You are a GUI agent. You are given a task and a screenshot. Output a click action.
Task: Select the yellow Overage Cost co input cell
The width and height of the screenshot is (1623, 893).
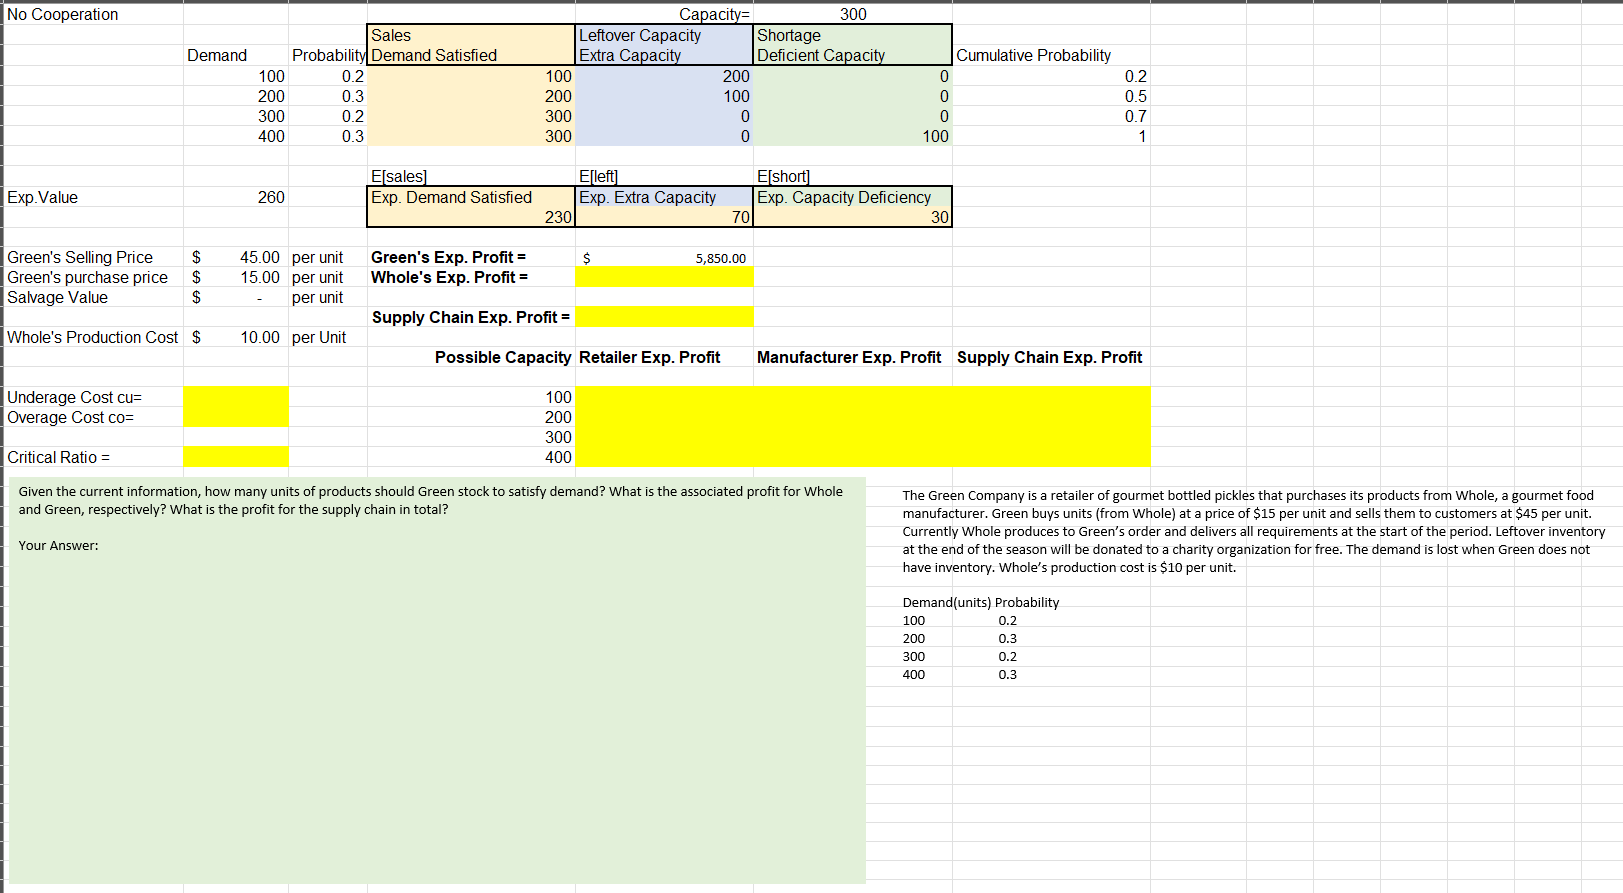(236, 417)
